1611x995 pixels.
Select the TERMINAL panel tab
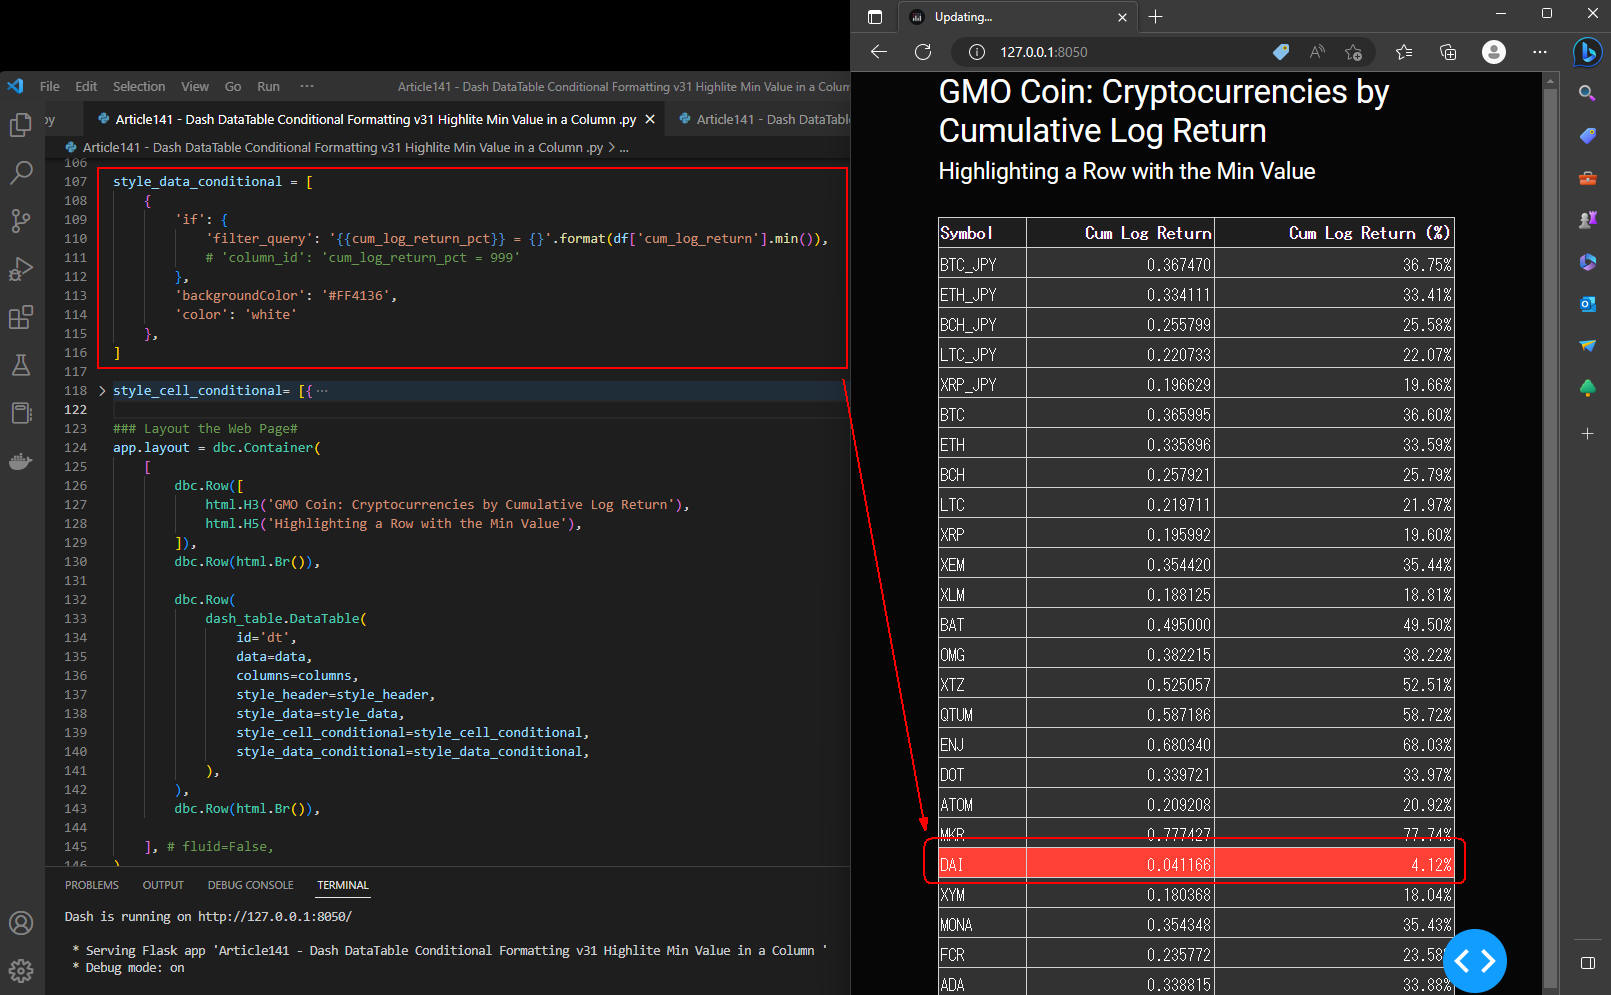[x=343, y=885]
